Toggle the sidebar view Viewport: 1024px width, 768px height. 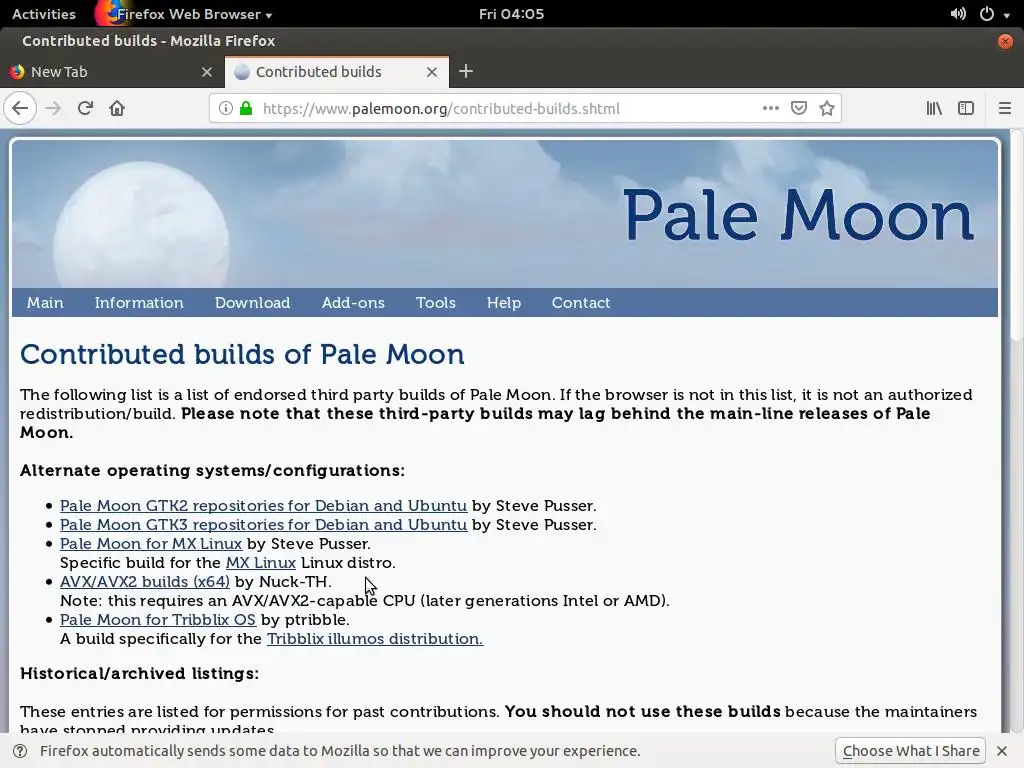966,108
